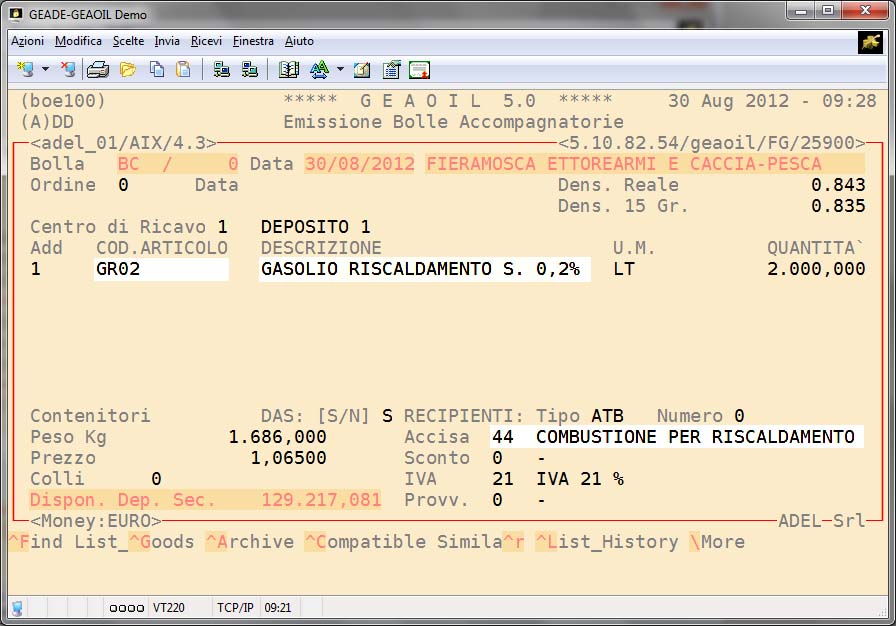Click the disconnect session icon

67,70
